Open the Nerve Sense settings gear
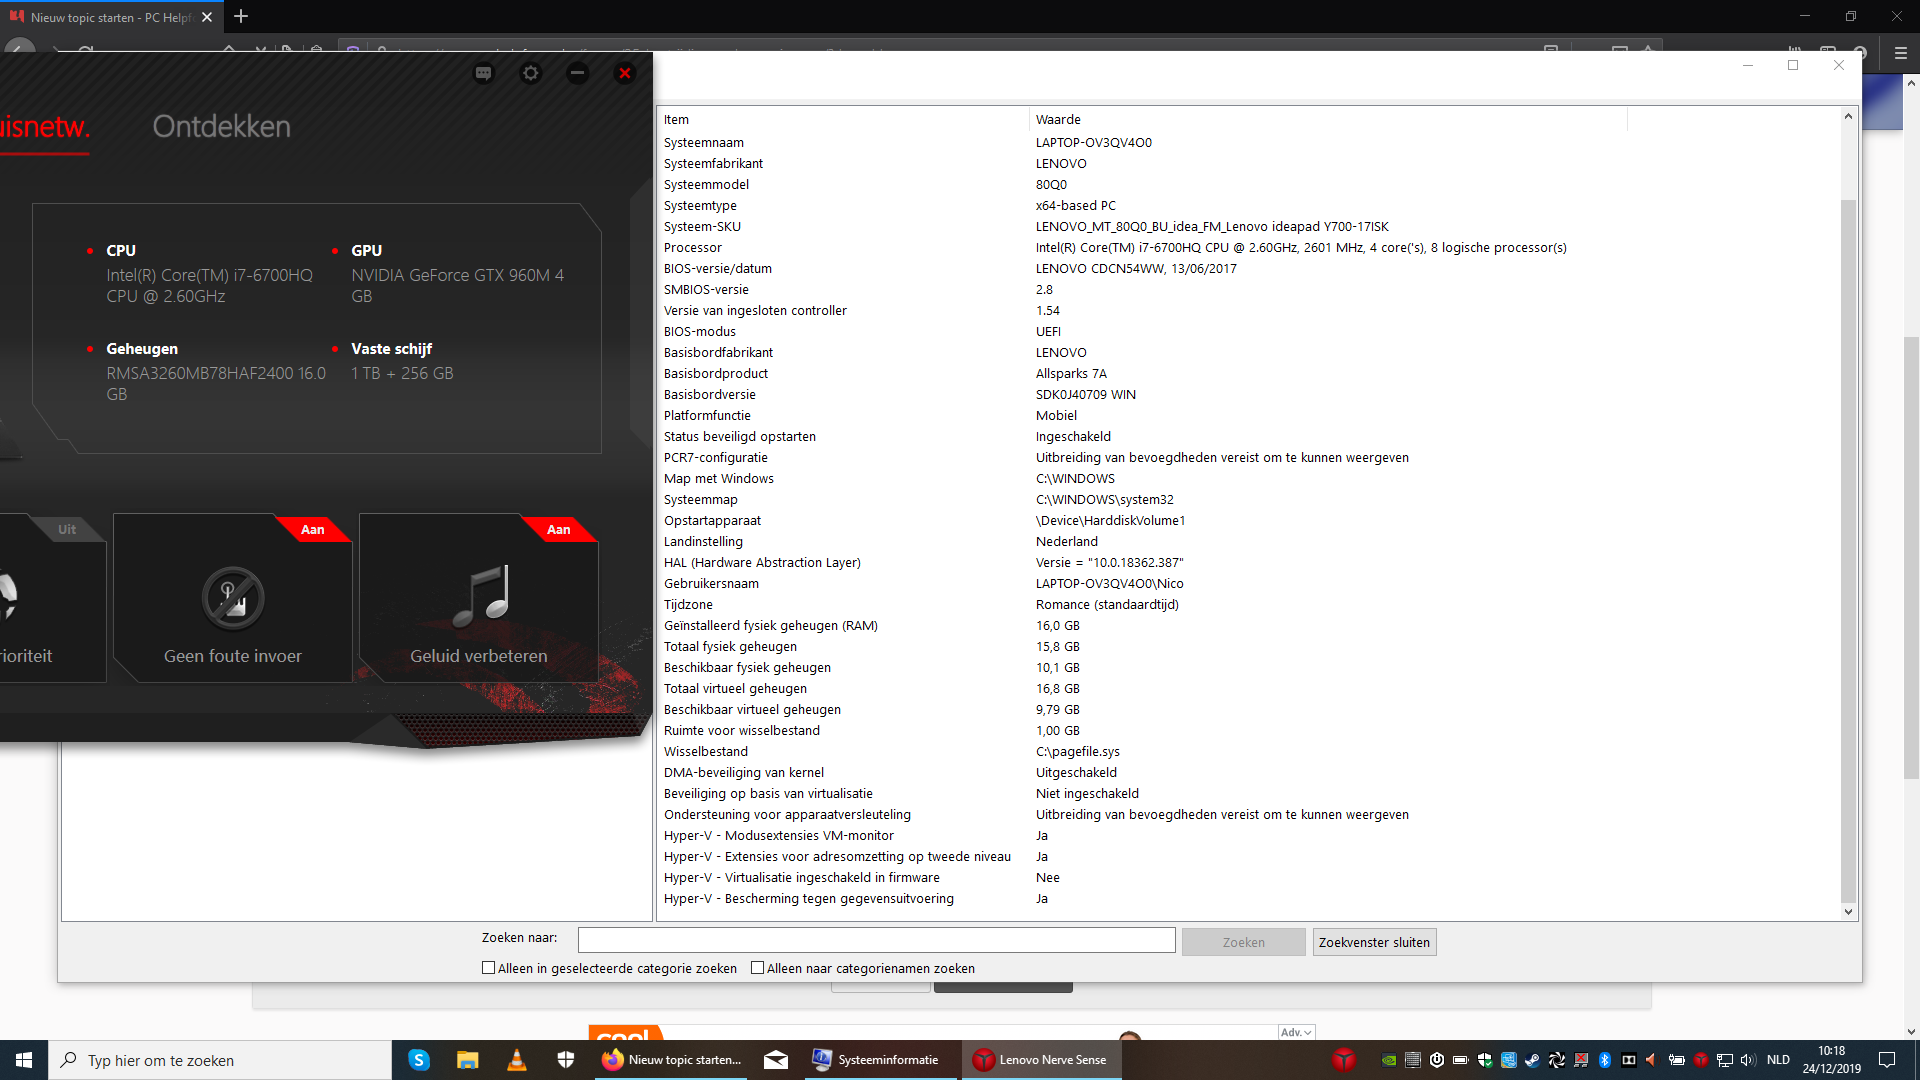Viewport: 1920px width, 1080px height. pyautogui.click(x=531, y=73)
